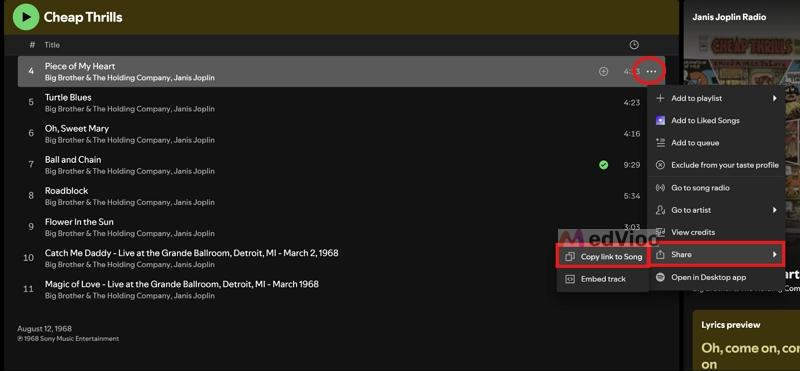Select Copy link to Song
800x371 pixels.
tap(603, 257)
